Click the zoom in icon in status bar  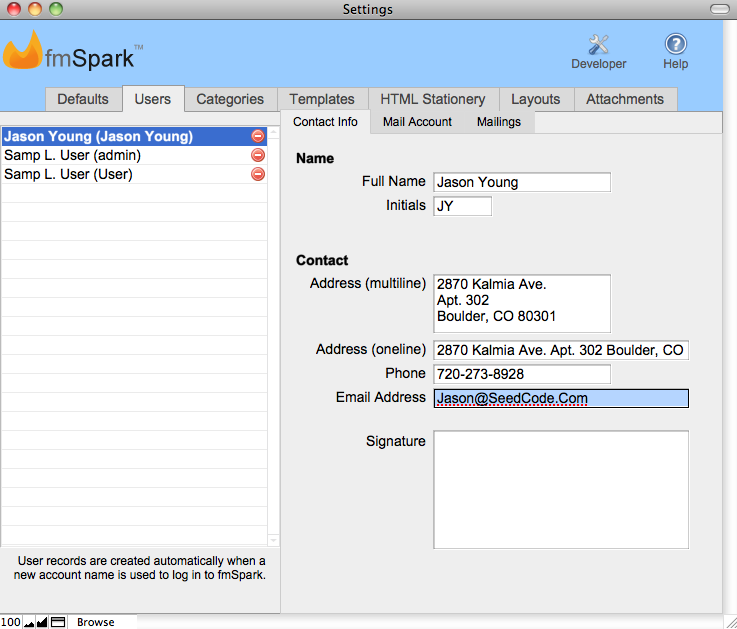(x=42, y=622)
